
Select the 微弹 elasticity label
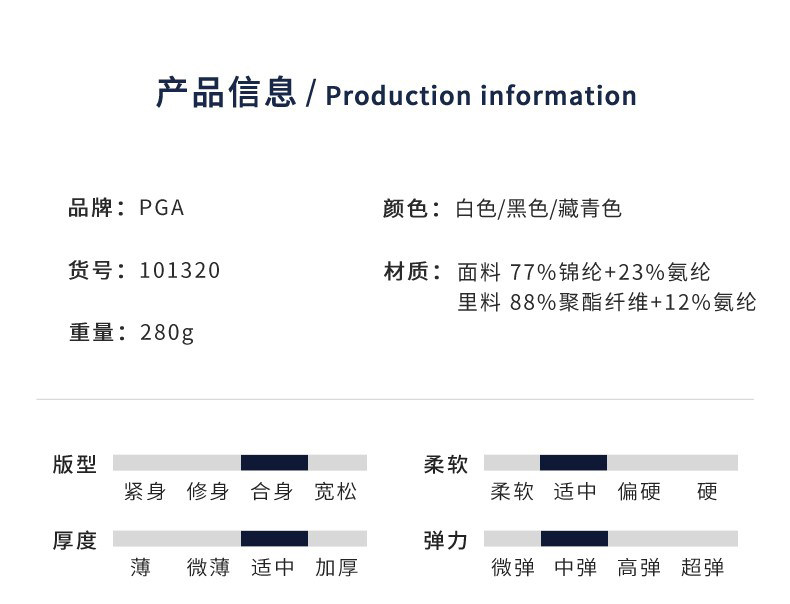(513, 568)
